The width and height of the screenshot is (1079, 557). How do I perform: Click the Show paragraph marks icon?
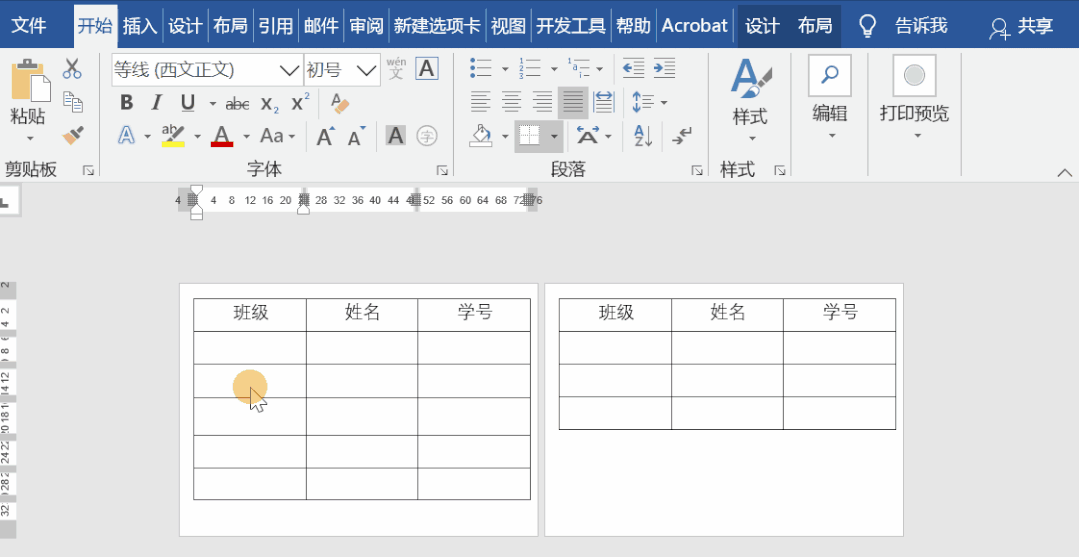[x=682, y=135]
